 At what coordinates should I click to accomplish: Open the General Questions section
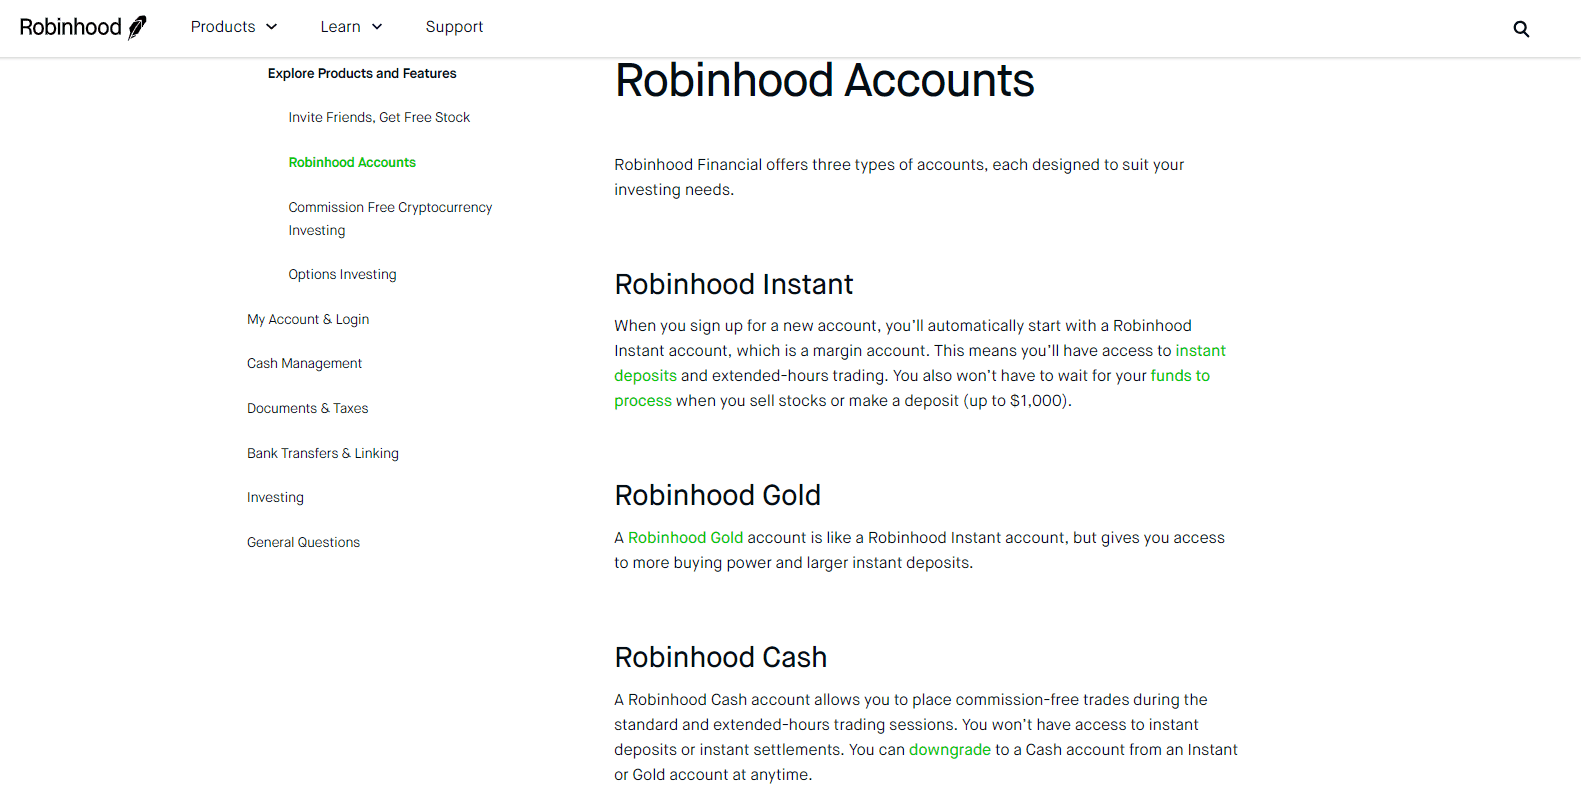point(303,542)
